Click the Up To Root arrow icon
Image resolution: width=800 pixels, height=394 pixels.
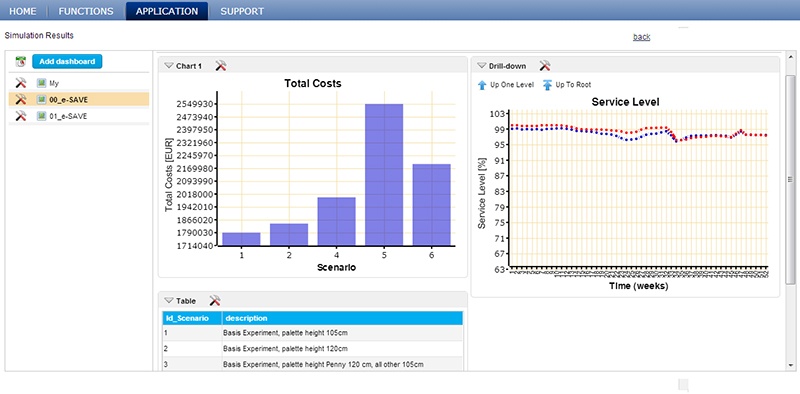(547, 85)
